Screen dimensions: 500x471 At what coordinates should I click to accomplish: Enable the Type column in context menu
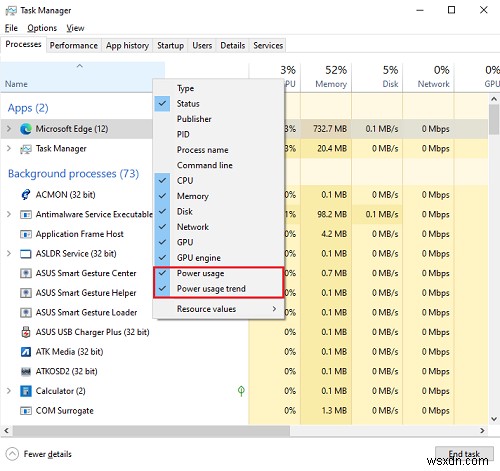pos(219,88)
